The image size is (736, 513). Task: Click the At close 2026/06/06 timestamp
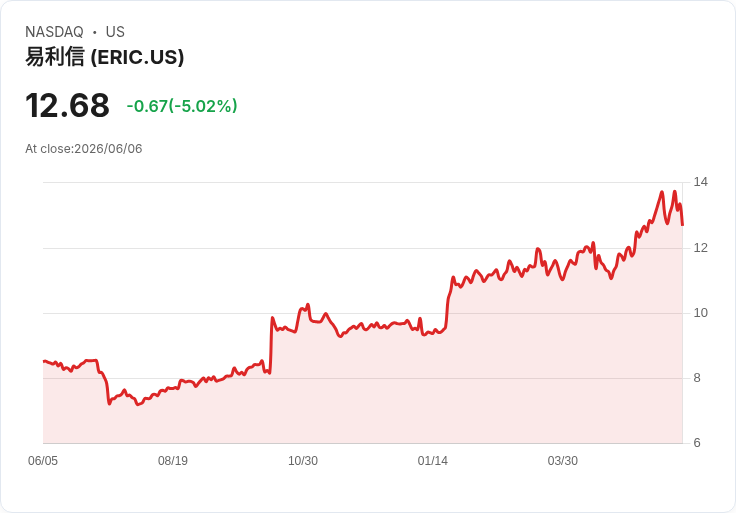tap(84, 149)
